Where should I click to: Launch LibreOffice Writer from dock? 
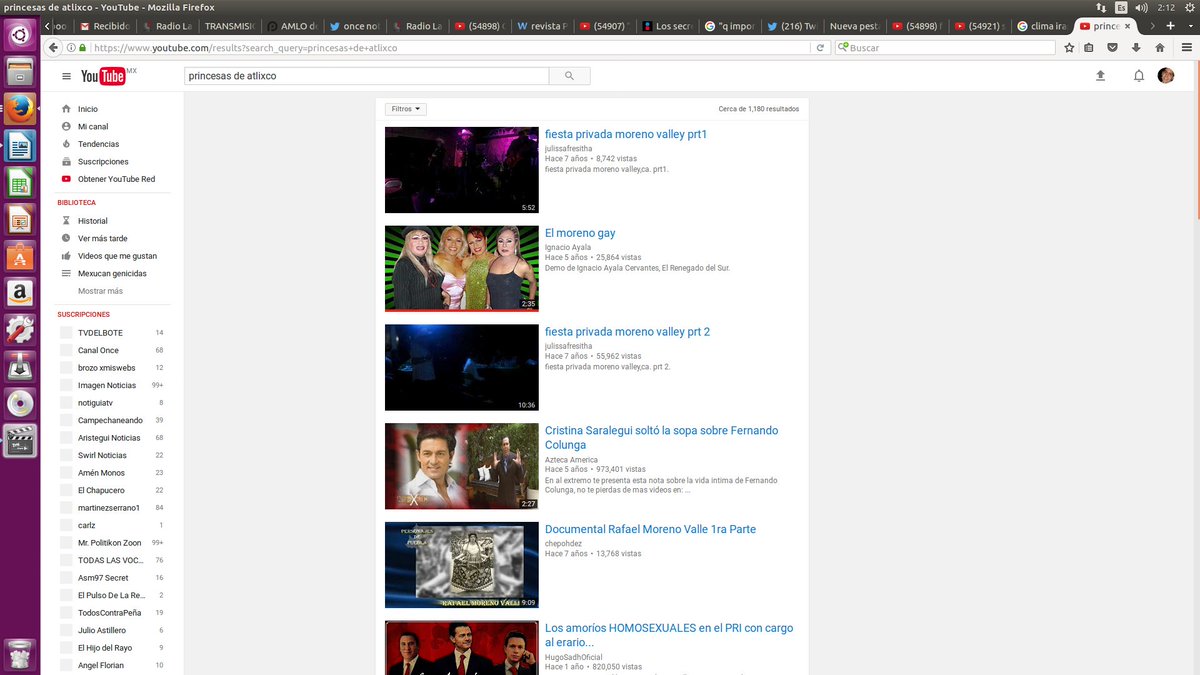point(20,147)
